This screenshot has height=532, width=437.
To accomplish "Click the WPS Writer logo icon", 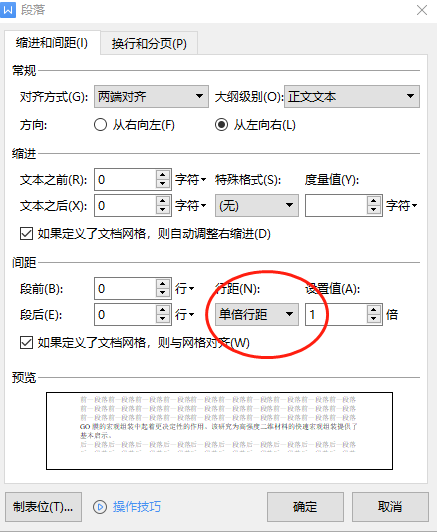I will click(8, 10).
